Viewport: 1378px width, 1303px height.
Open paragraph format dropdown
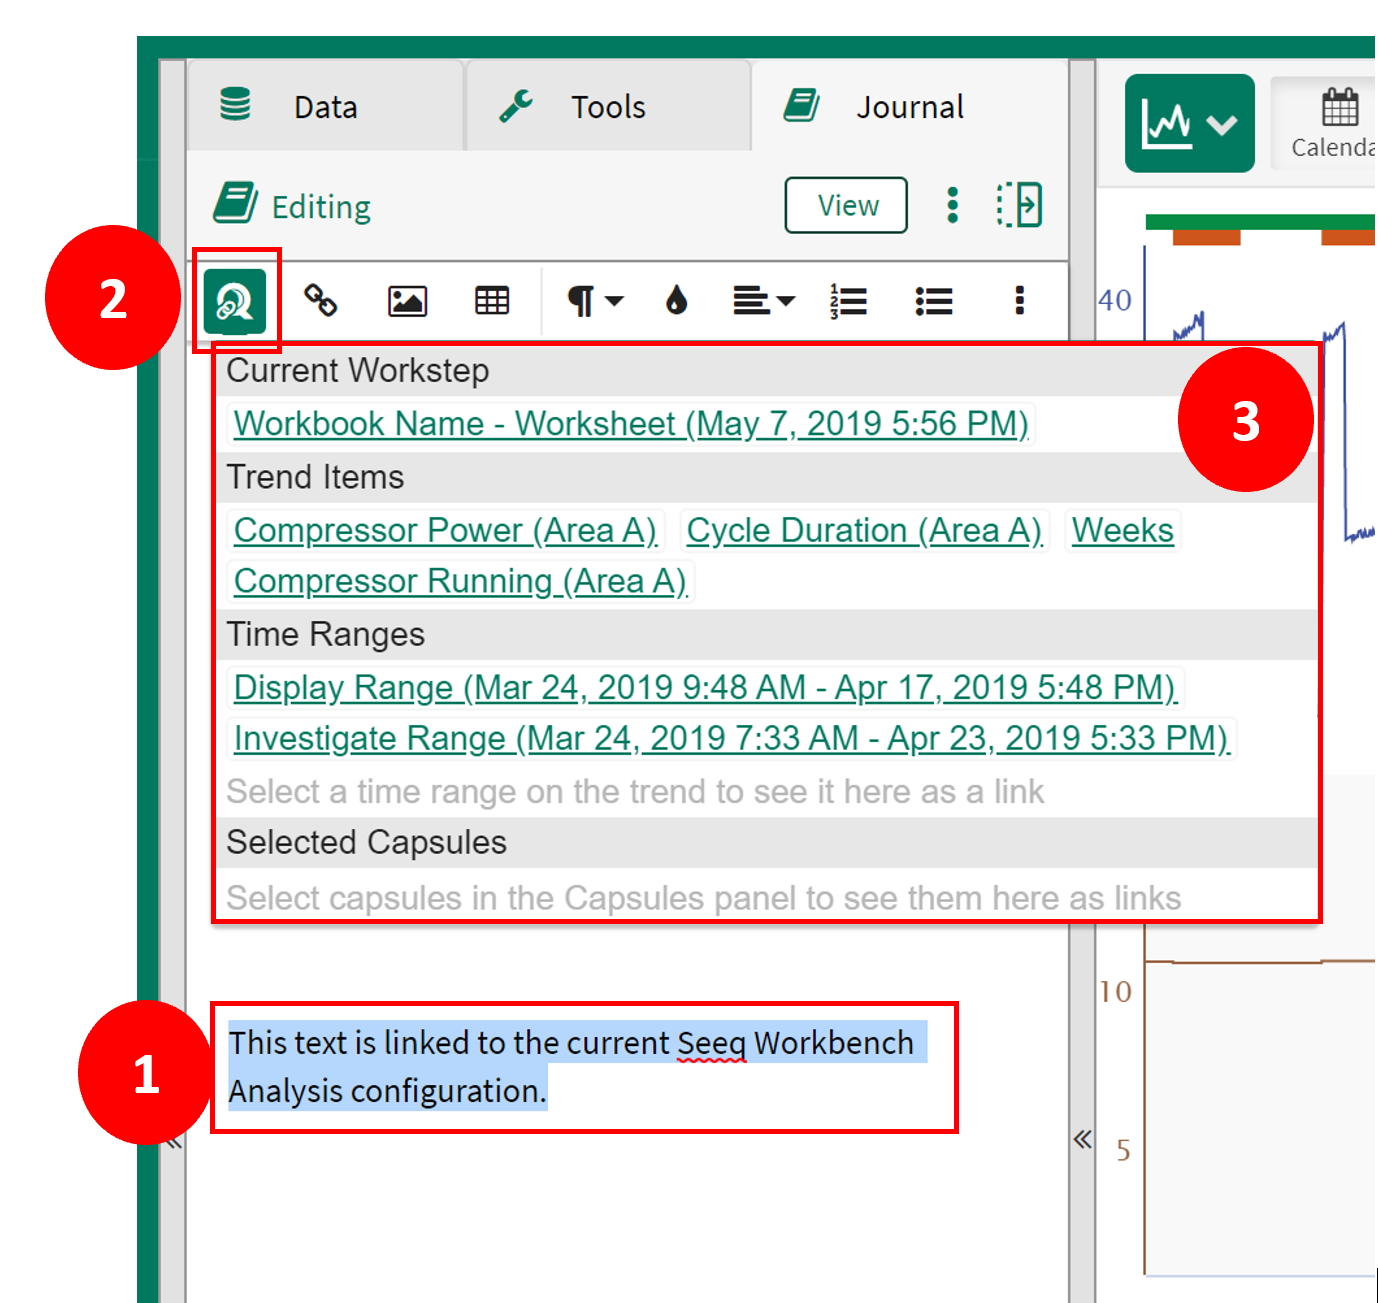coord(595,300)
